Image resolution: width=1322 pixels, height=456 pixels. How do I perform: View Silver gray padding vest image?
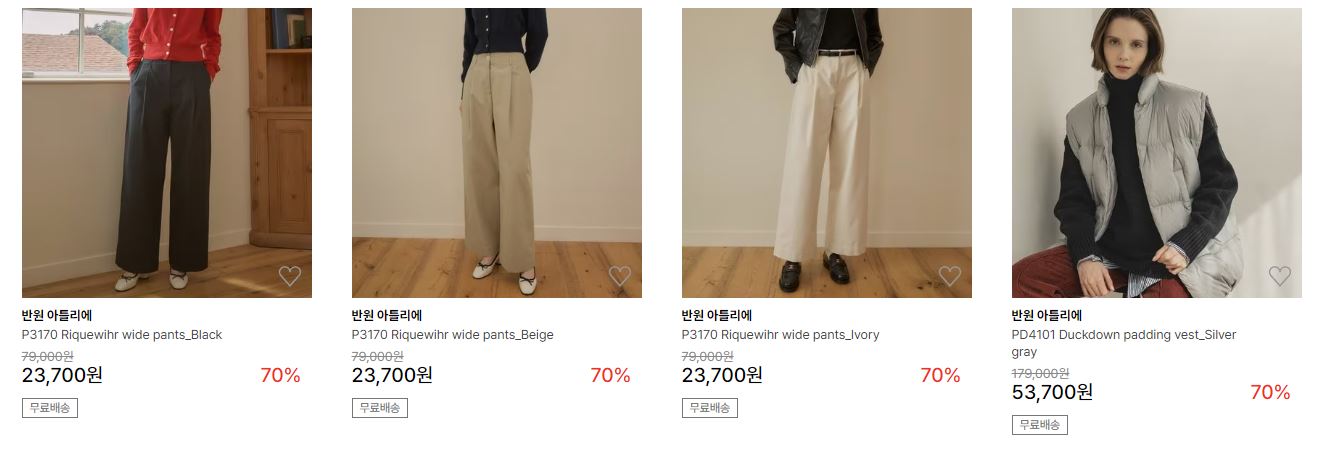[x=1157, y=153]
